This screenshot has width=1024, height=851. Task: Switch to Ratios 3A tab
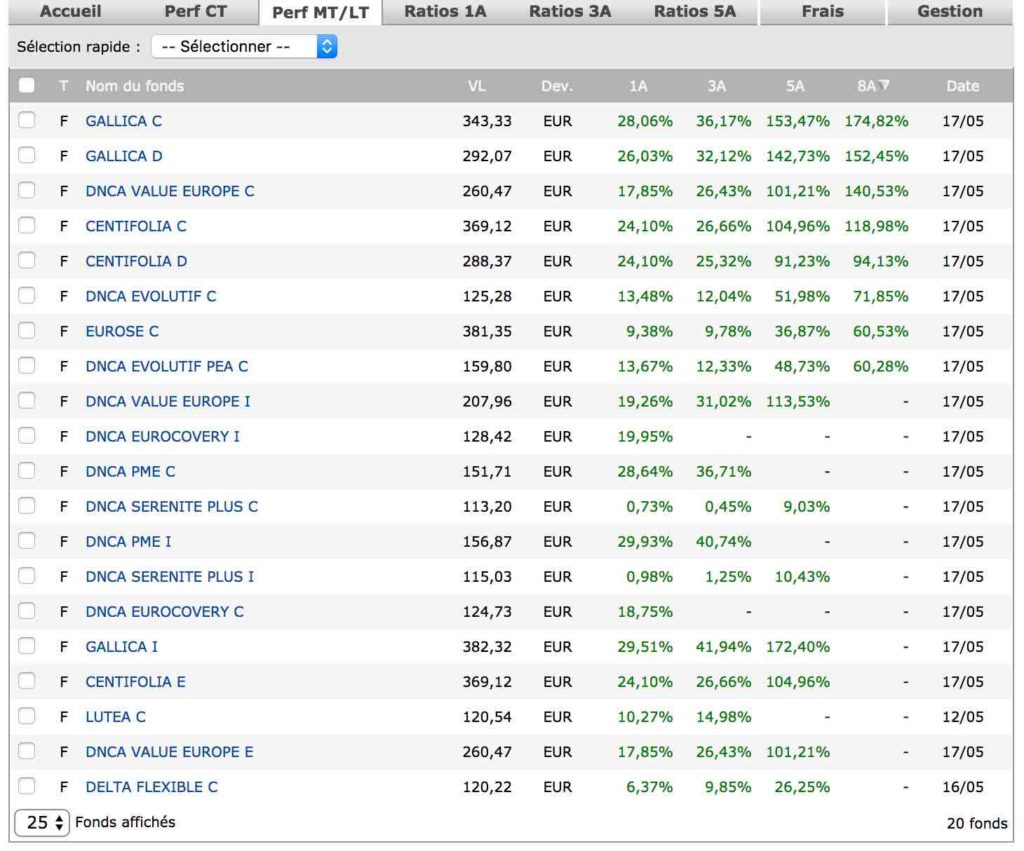(x=569, y=12)
